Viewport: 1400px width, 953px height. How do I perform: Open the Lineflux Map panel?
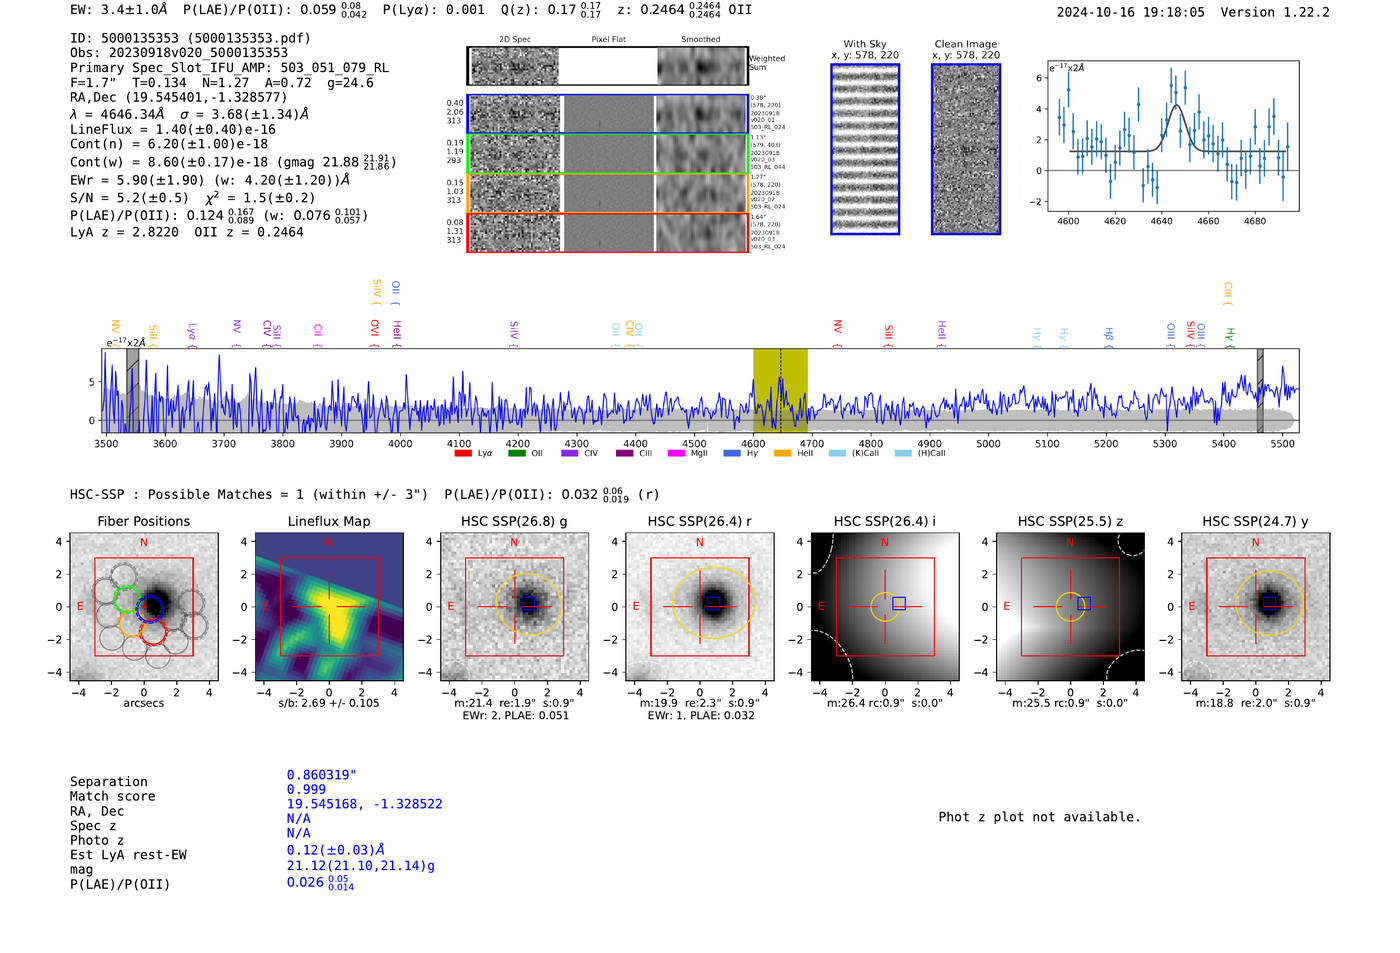(x=329, y=606)
